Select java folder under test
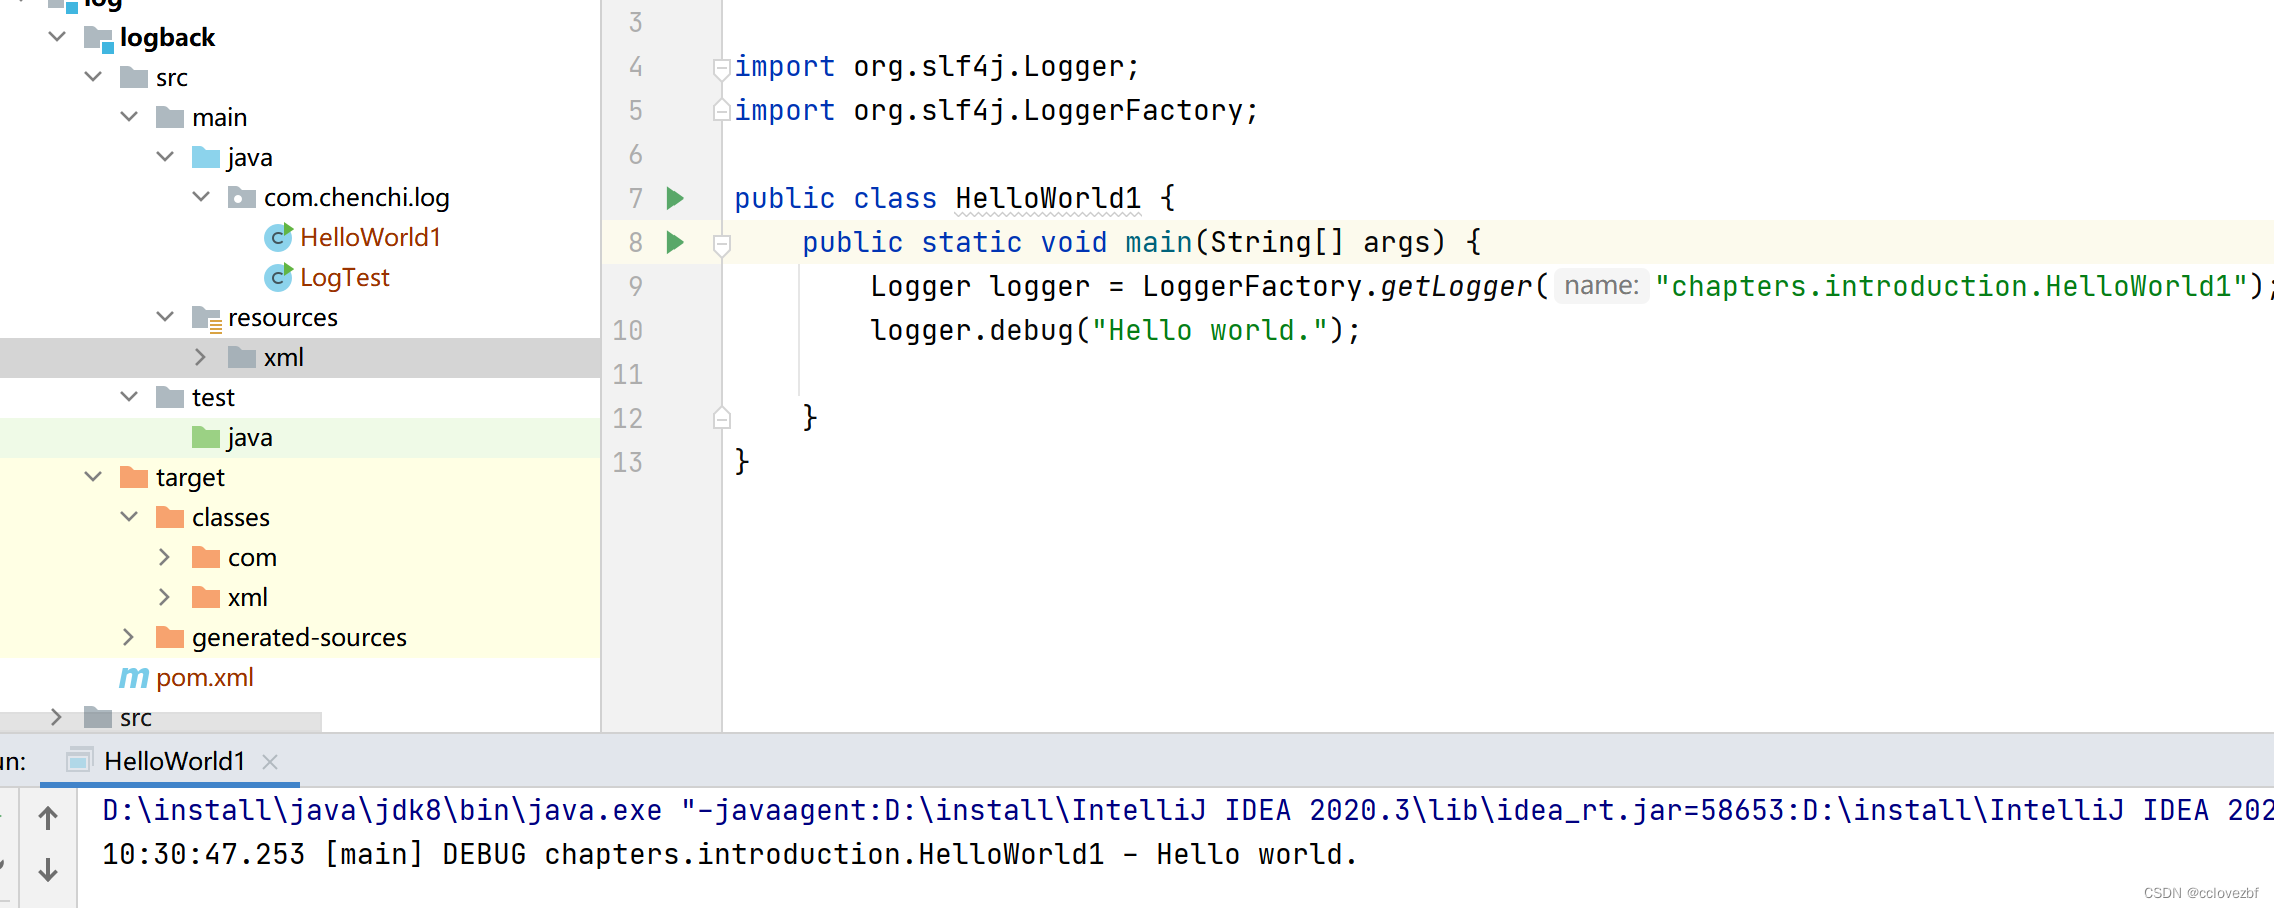Screen dimensions: 2274x908 tap(300, 437)
